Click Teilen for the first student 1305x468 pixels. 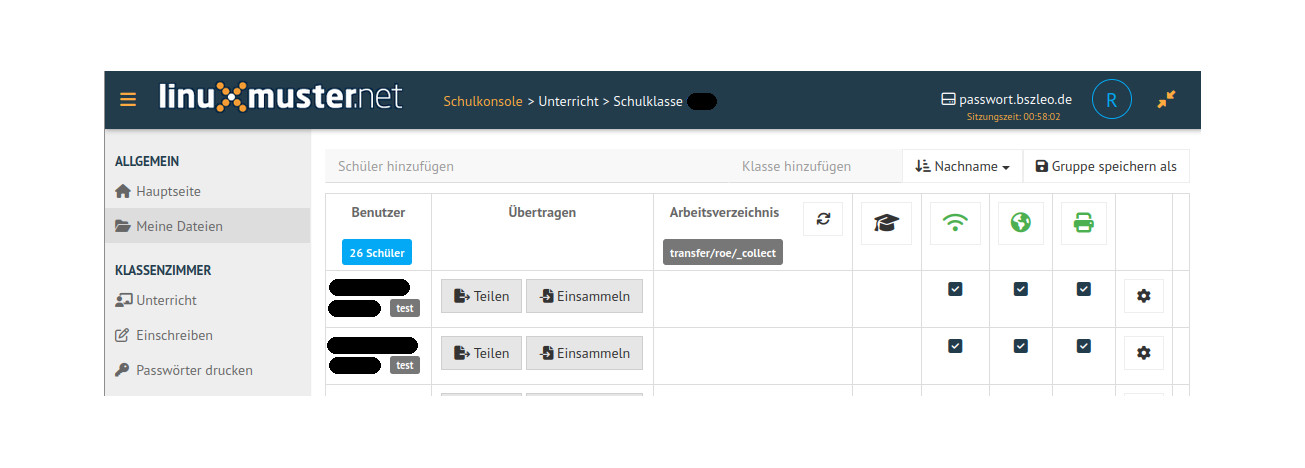481,296
